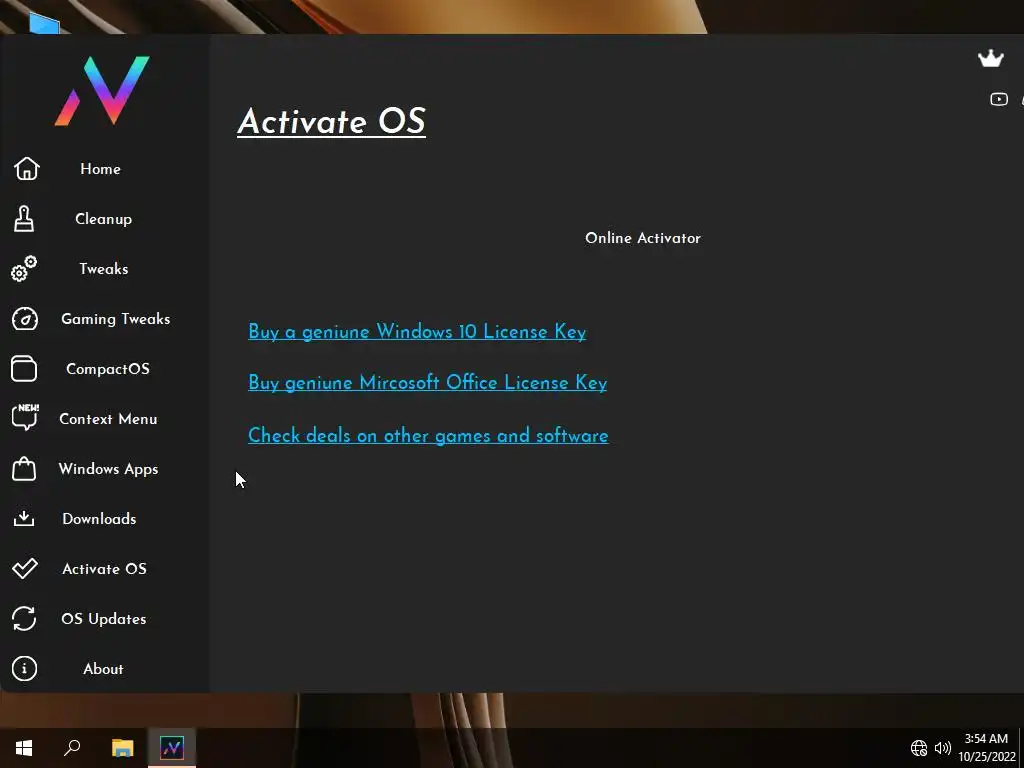Open Buy geniune Mircosoft Office License Key link
This screenshot has width=1024, height=768.
click(x=427, y=383)
